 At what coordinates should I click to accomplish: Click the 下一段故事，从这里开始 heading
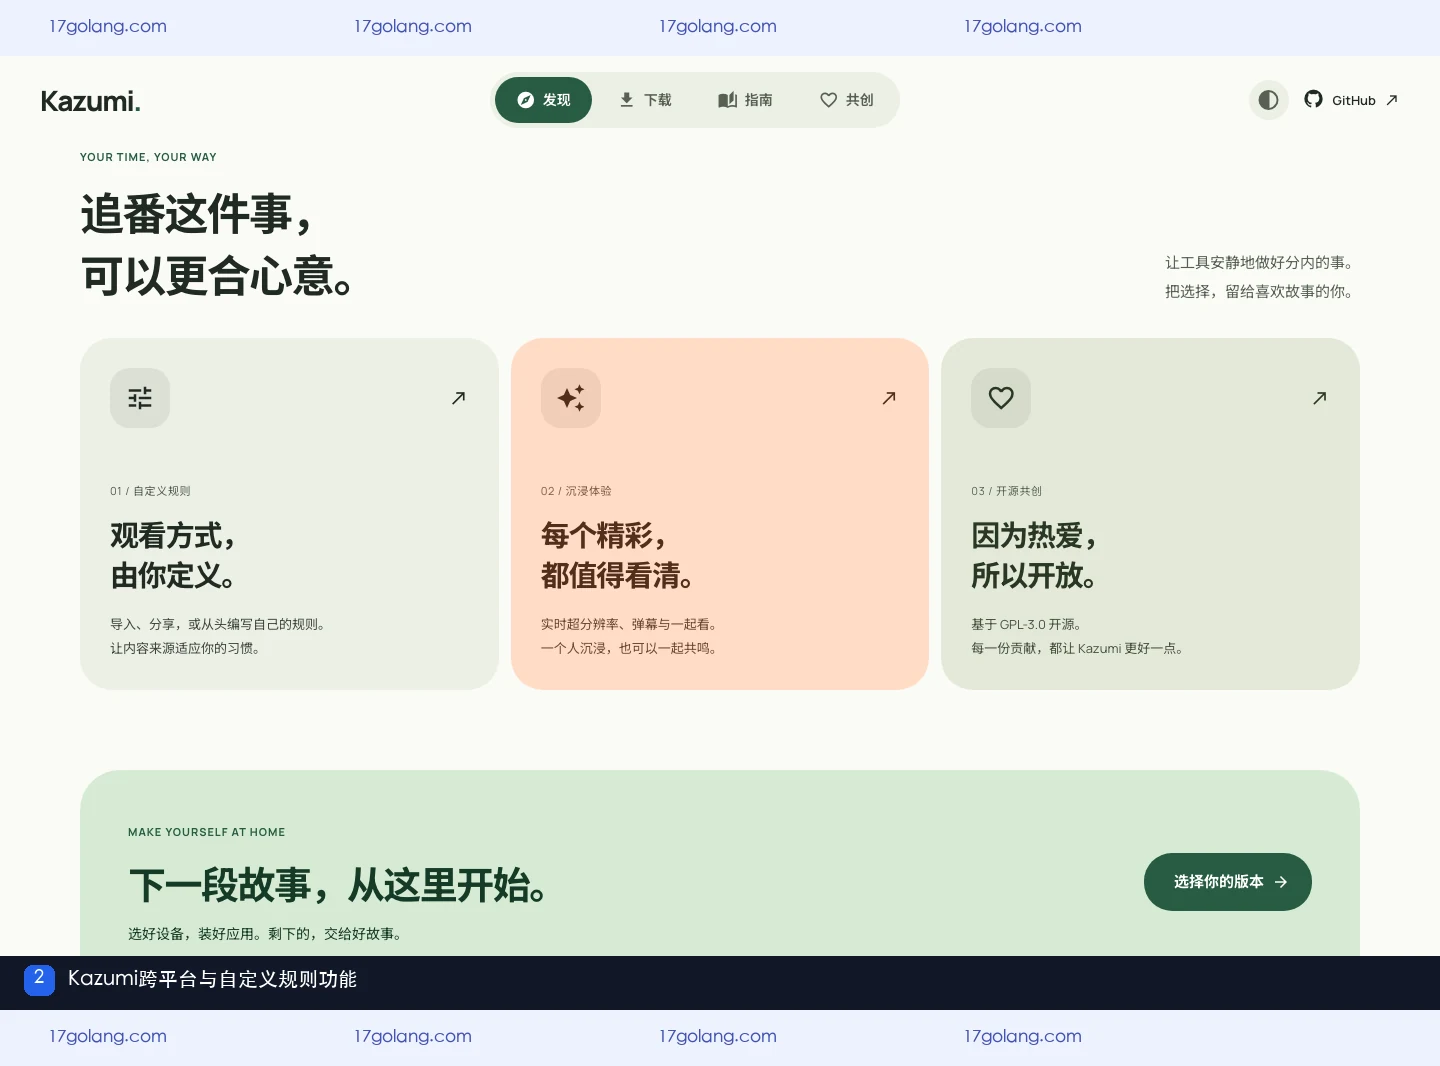pos(338,886)
